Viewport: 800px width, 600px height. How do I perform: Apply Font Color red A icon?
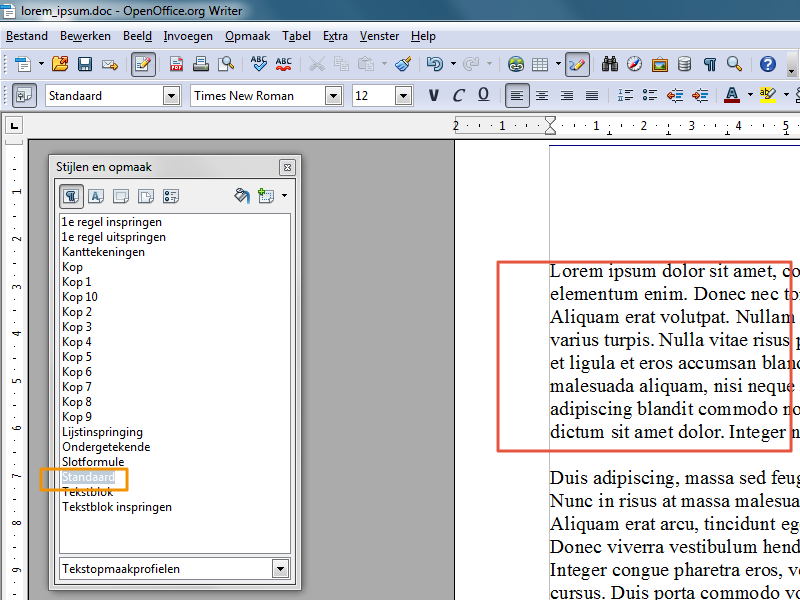click(x=732, y=95)
